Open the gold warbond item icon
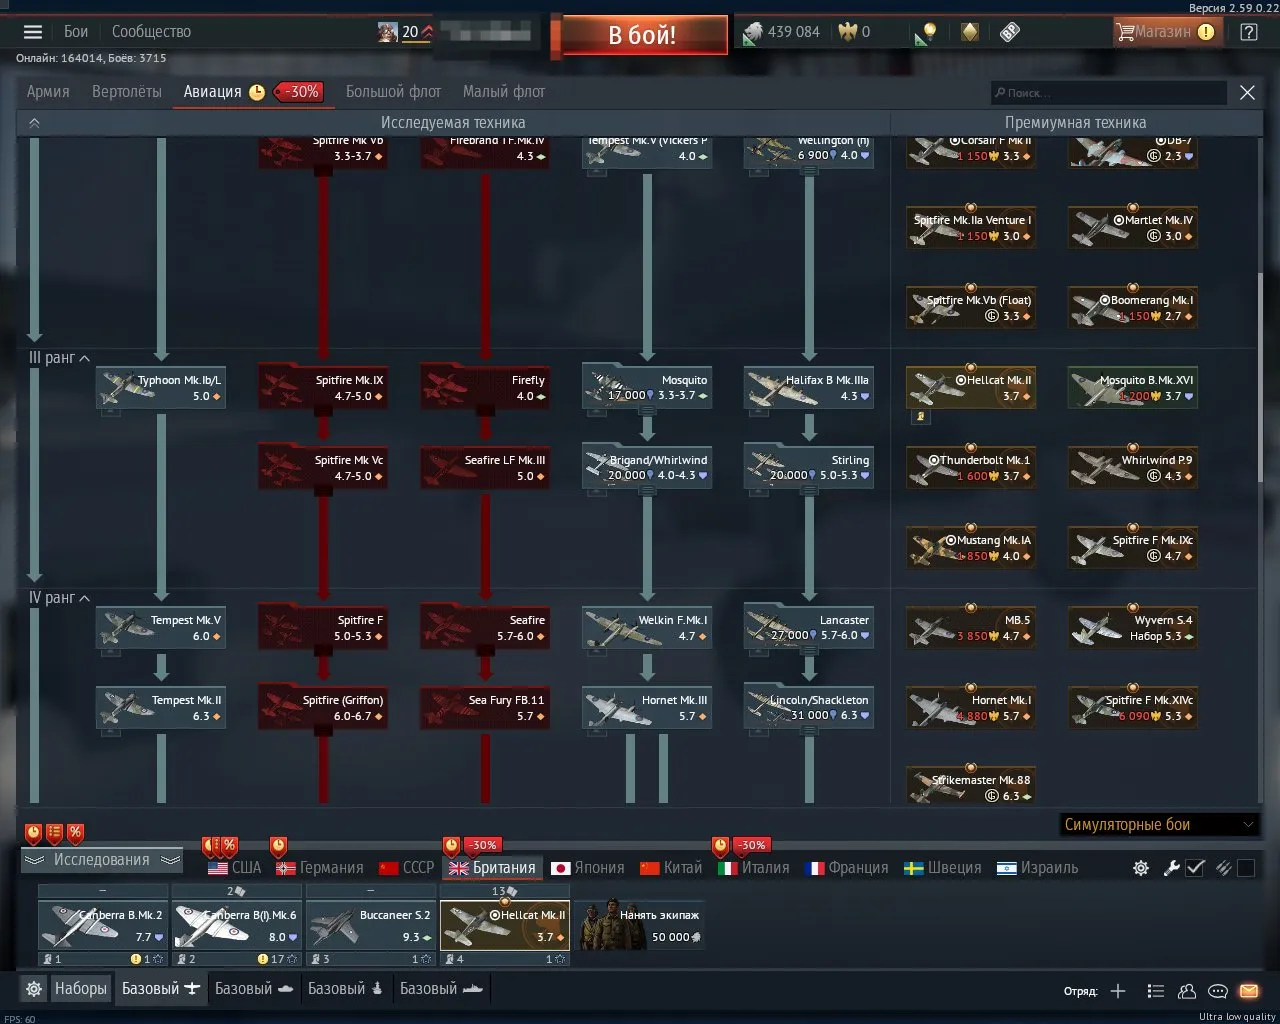Screen dimensions: 1280x1024 pyautogui.click(x=969, y=32)
